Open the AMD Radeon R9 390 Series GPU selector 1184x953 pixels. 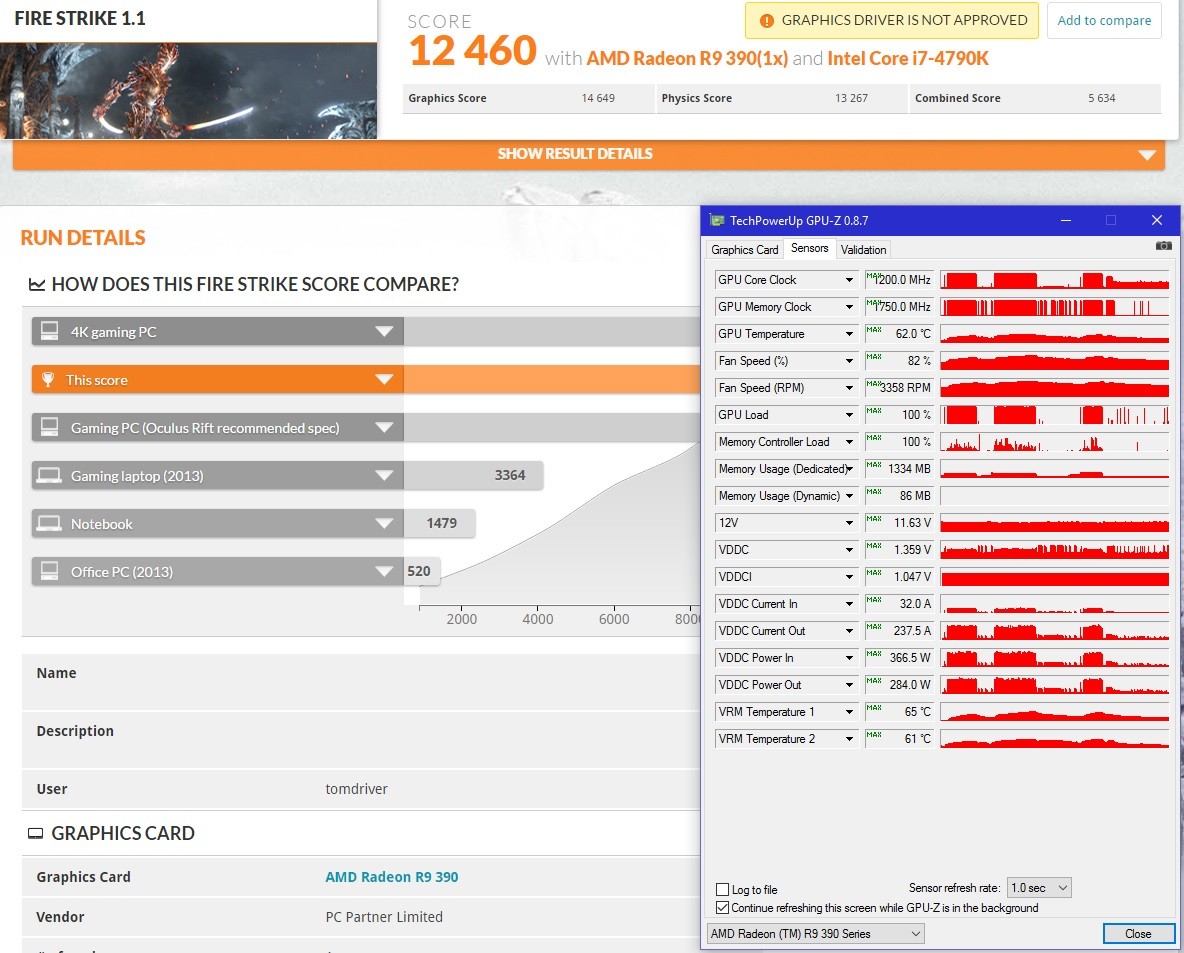point(816,934)
